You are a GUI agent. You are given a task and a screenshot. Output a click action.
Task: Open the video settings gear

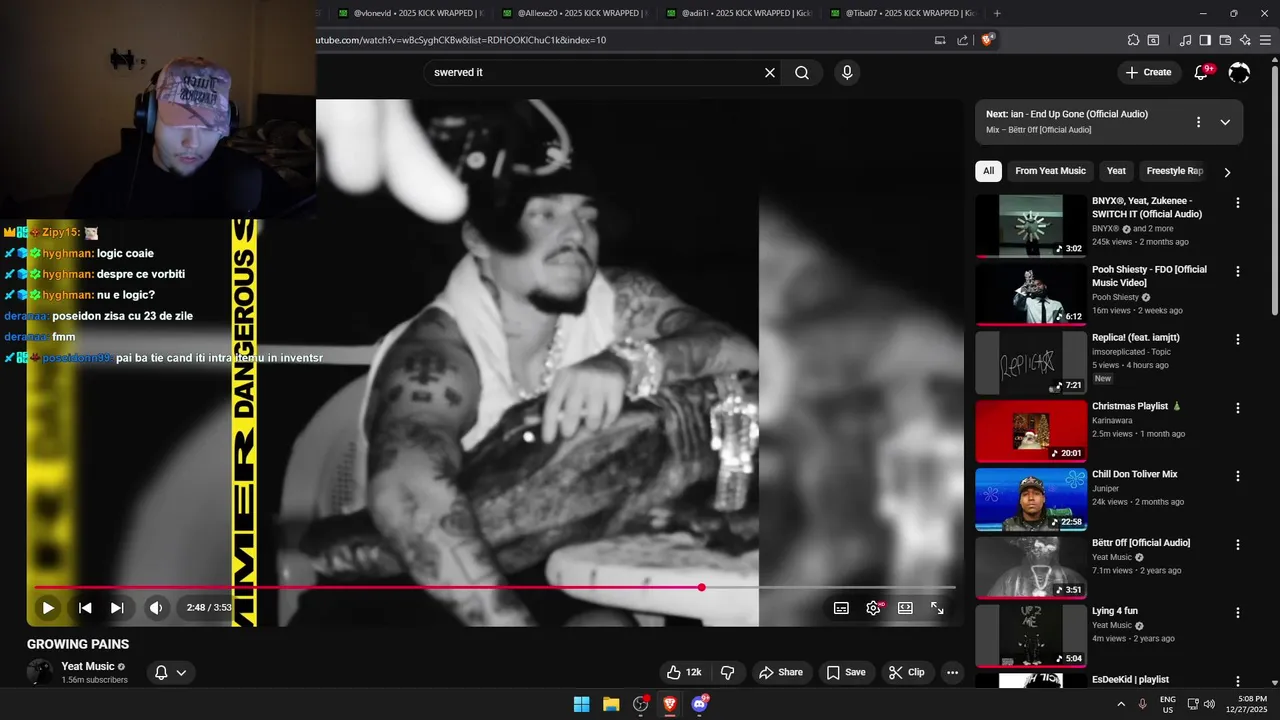click(x=874, y=608)
